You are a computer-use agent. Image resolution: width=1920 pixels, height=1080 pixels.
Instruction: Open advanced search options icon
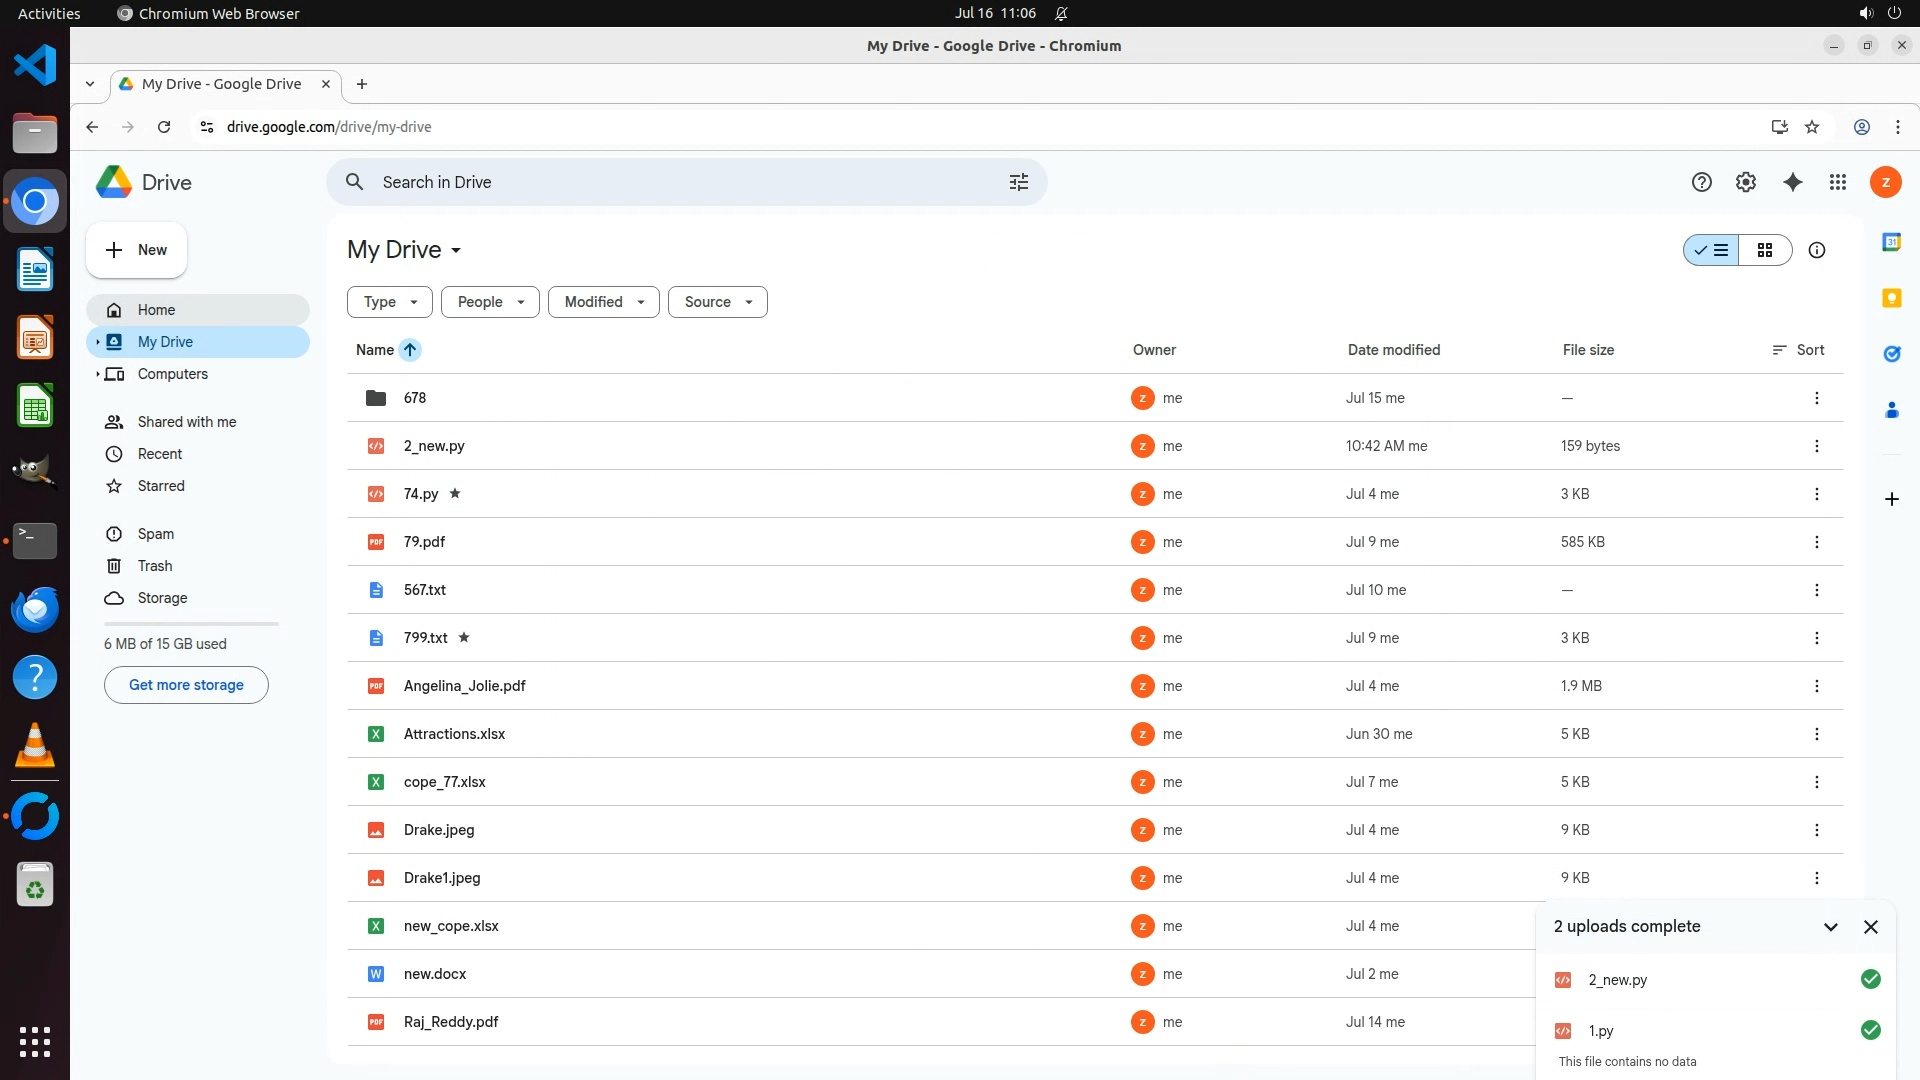tap(1018, 182)
